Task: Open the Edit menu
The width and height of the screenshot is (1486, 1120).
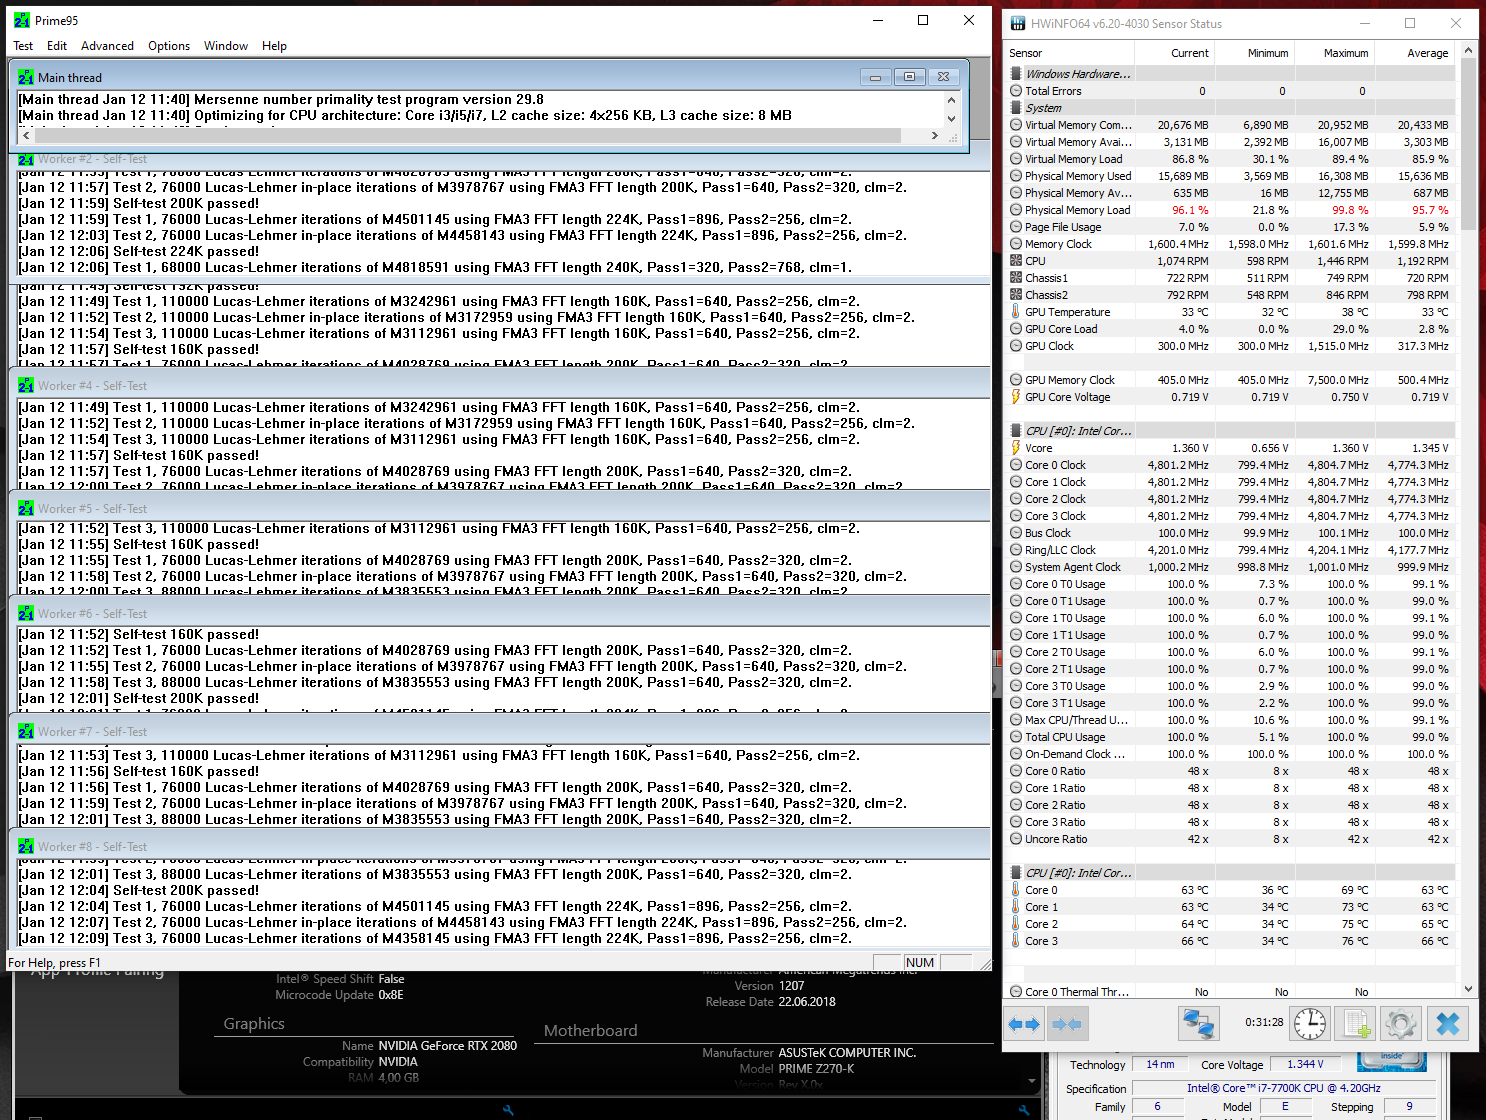Action: point(57,46)
